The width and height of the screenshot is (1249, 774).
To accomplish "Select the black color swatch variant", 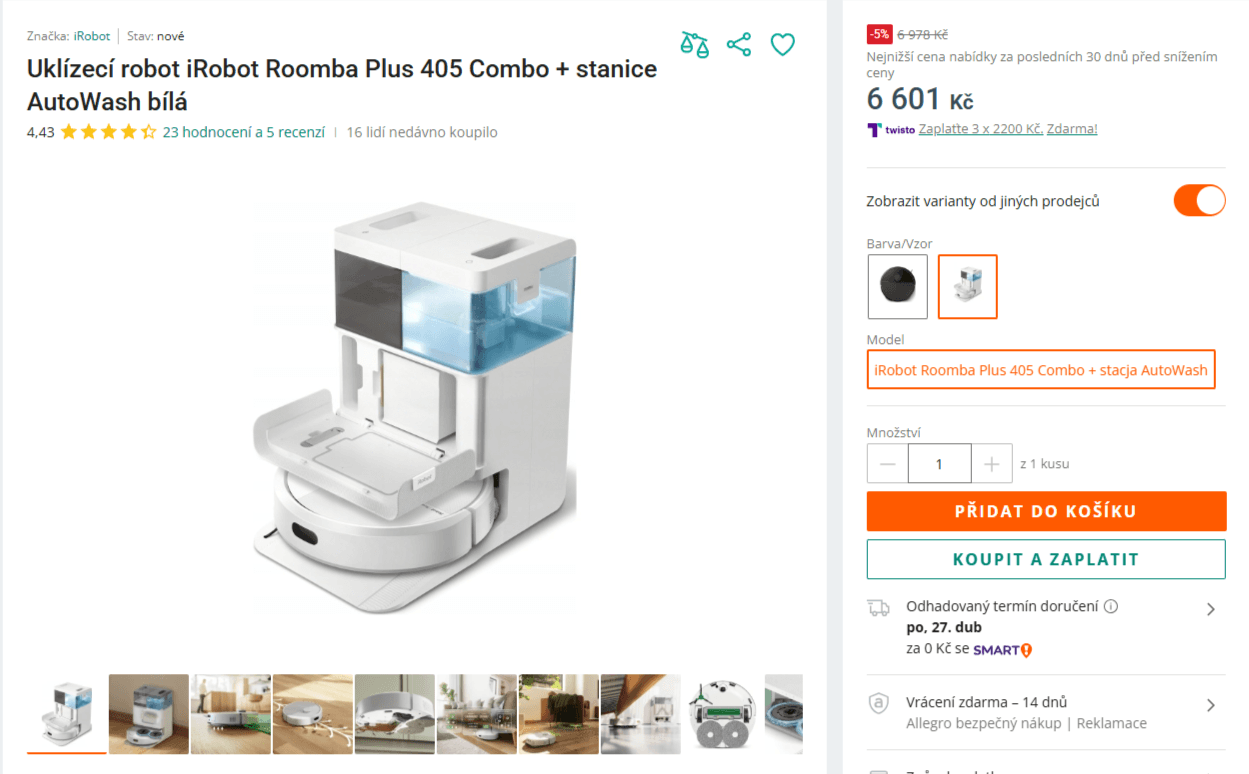I will (x=897, y=287).
